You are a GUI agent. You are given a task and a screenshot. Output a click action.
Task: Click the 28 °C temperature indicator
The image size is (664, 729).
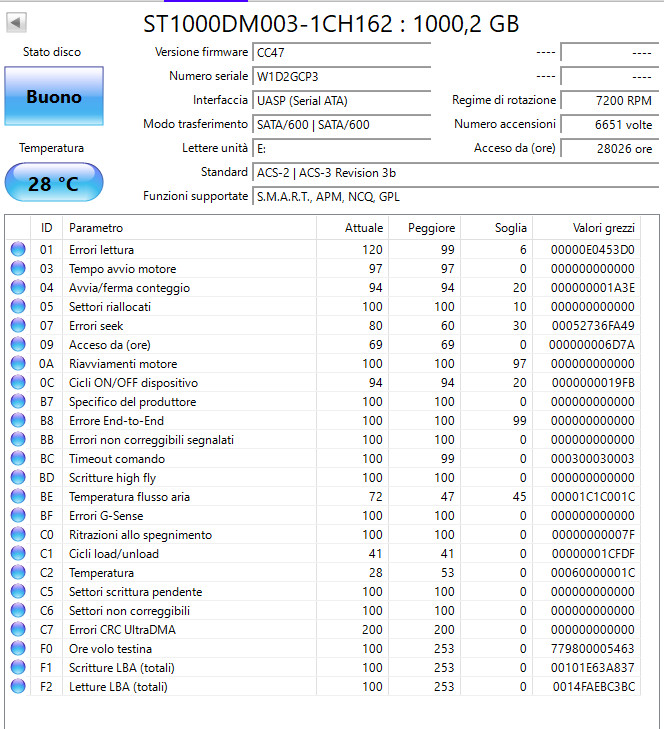pos(54,183)
